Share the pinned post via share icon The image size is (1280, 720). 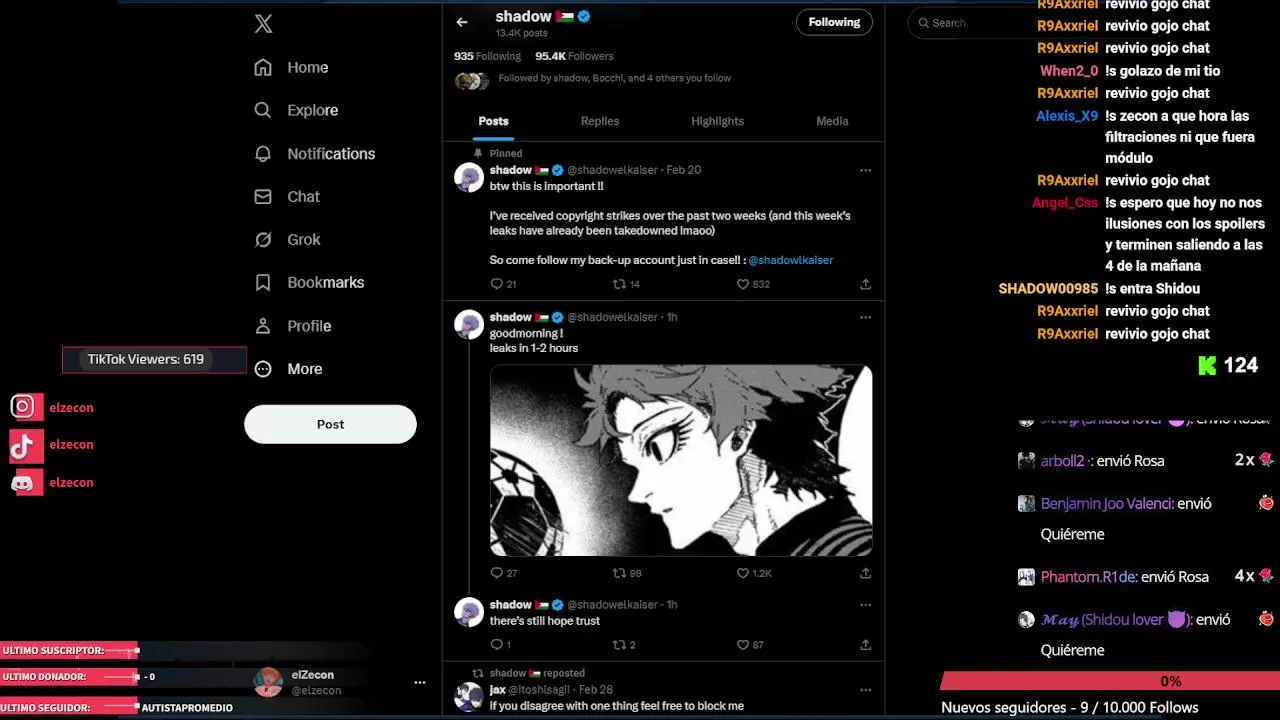865,284
